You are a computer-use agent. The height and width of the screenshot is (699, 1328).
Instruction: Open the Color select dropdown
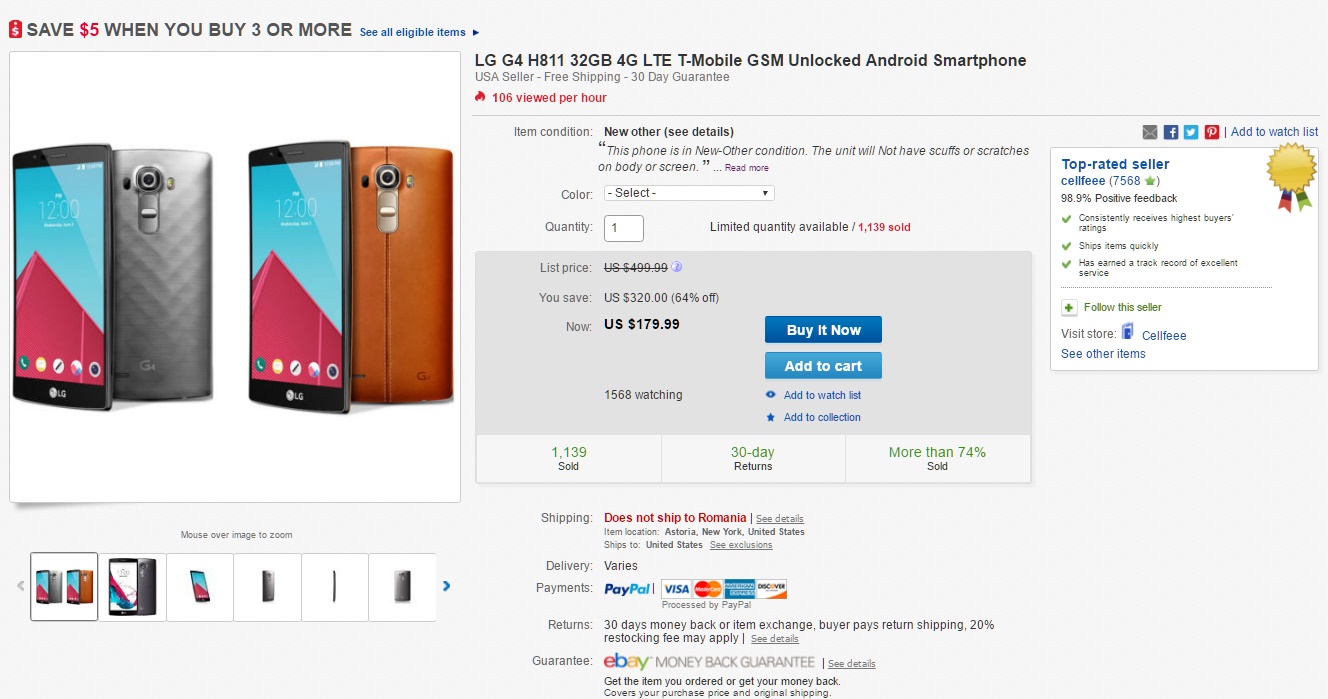tap(689, 193)
